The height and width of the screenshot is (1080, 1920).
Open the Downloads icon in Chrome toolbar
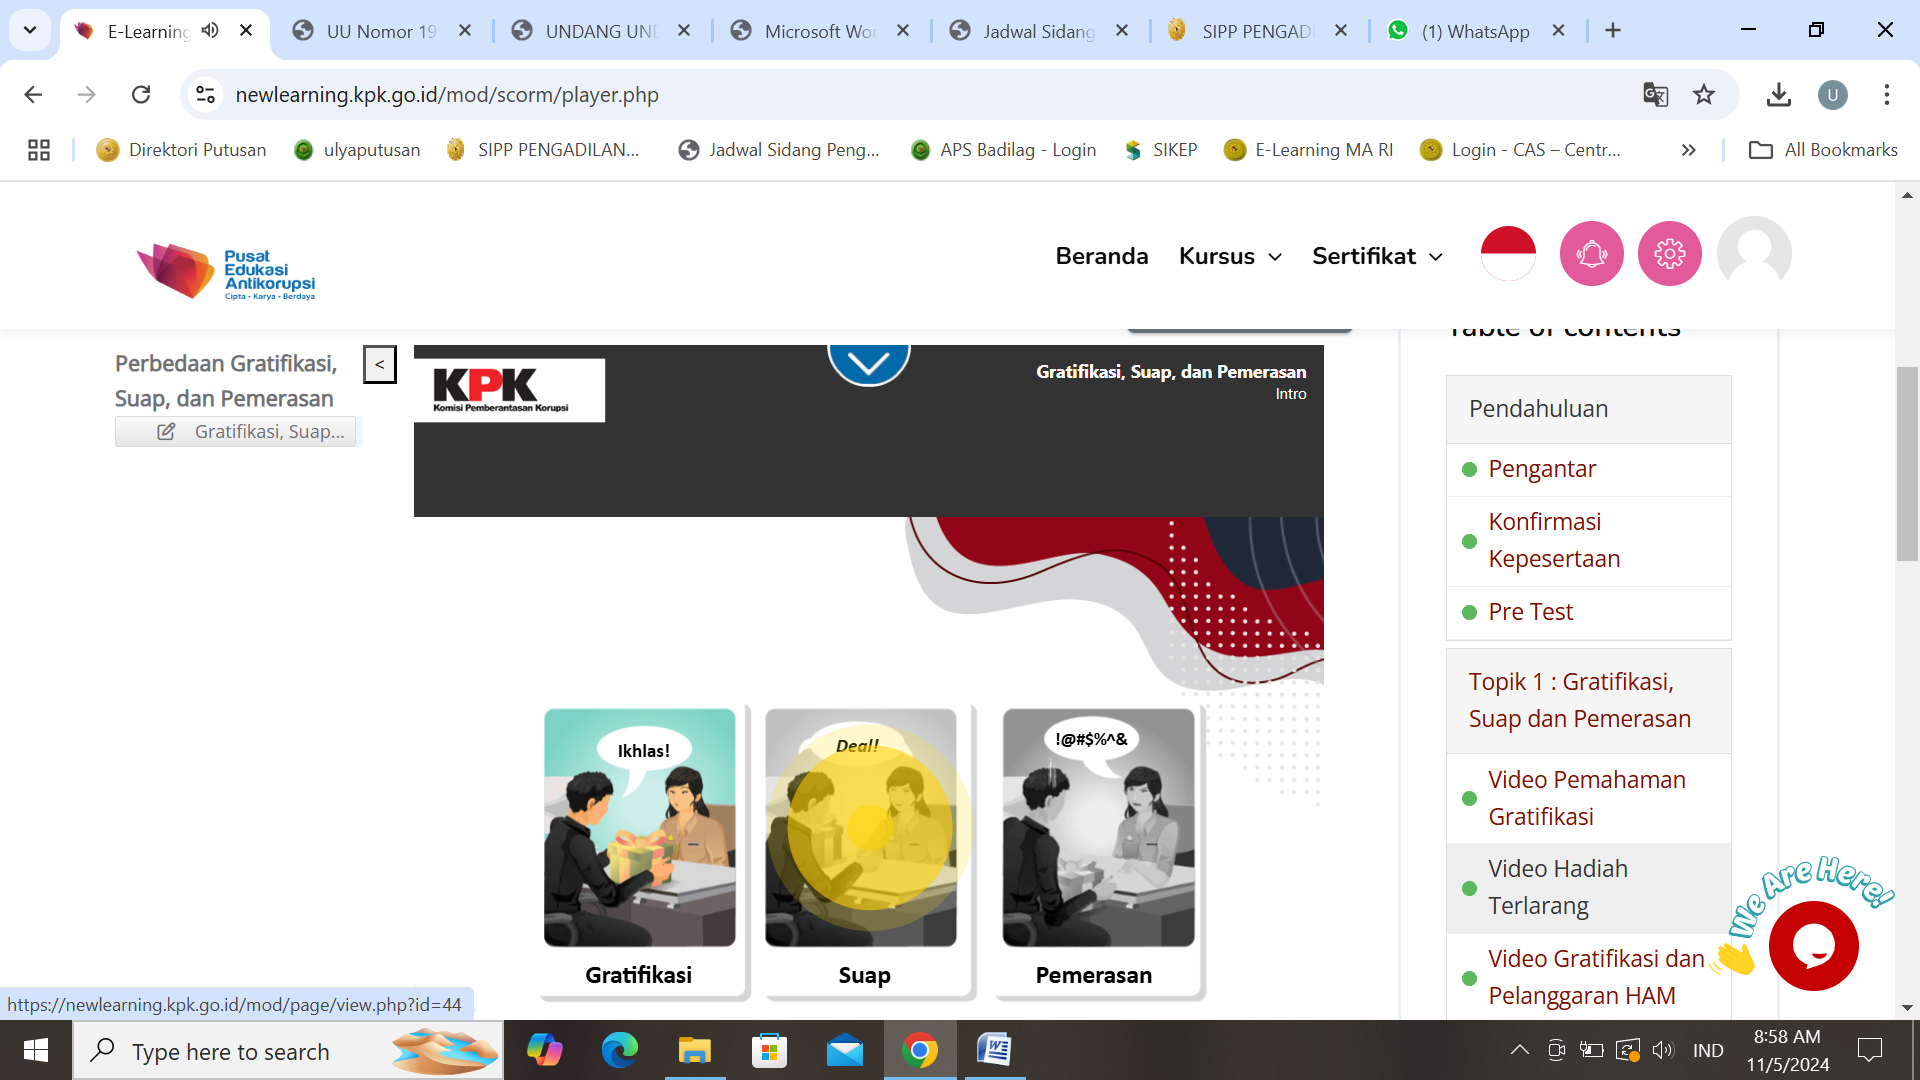(x=1779, y=94)
